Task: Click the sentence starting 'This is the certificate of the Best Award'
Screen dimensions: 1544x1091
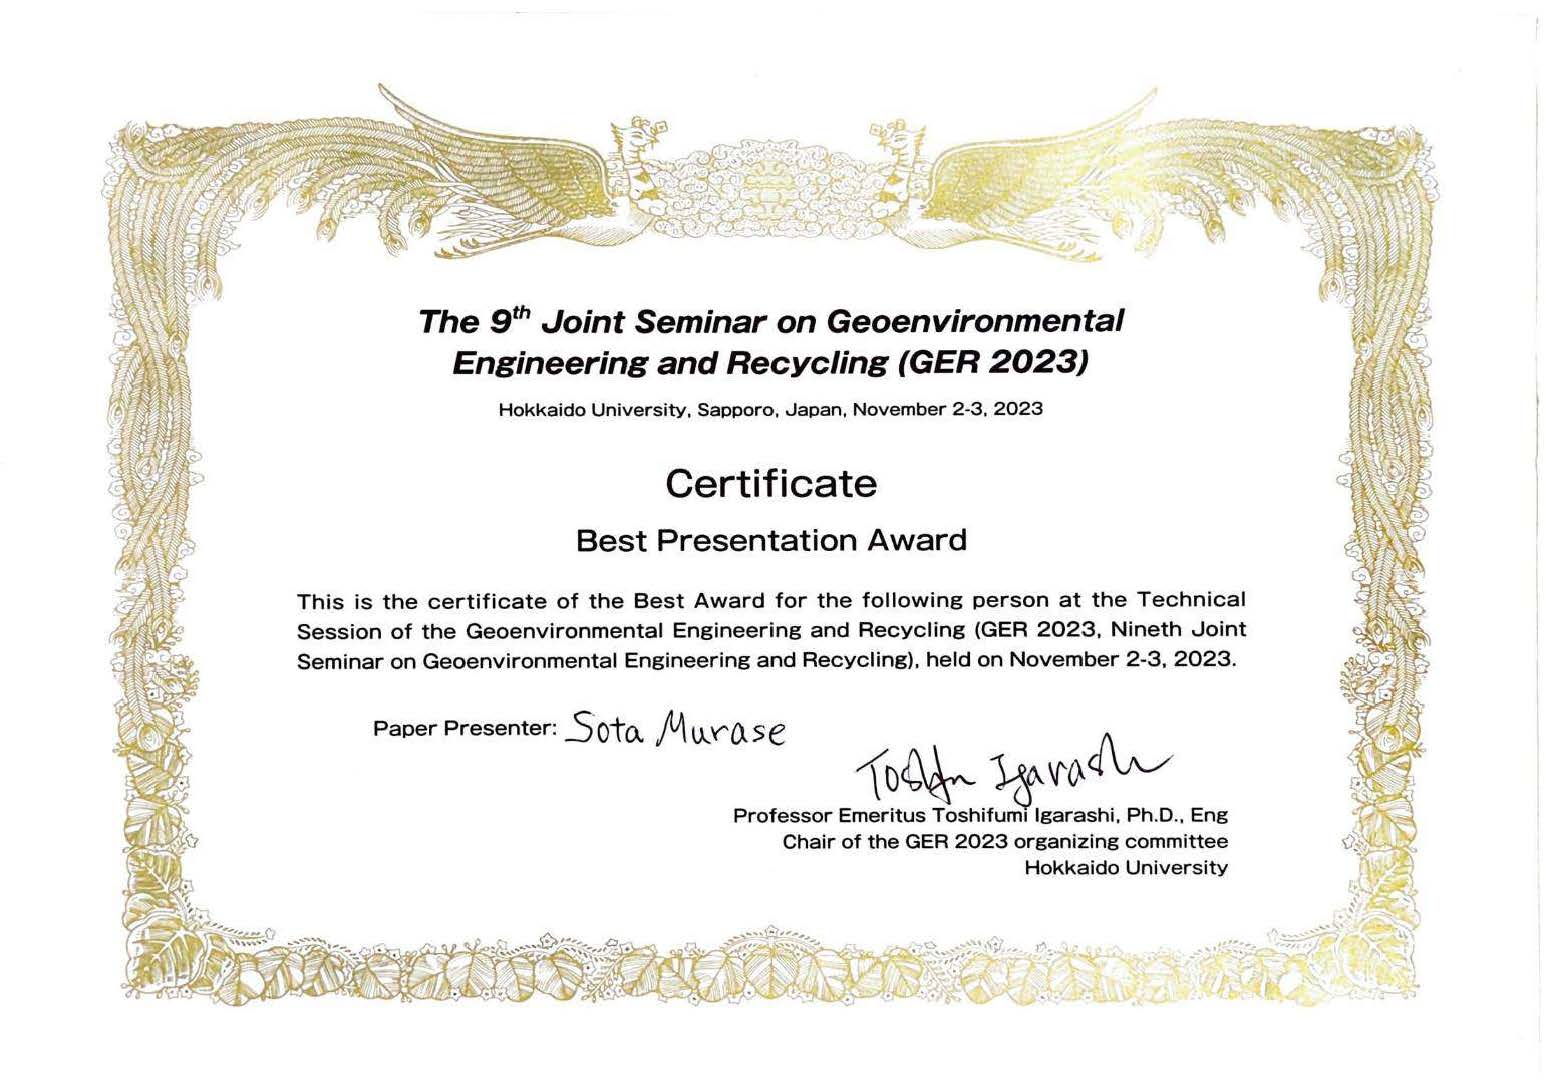Action: pyautogui.click(x=771, y=601)
